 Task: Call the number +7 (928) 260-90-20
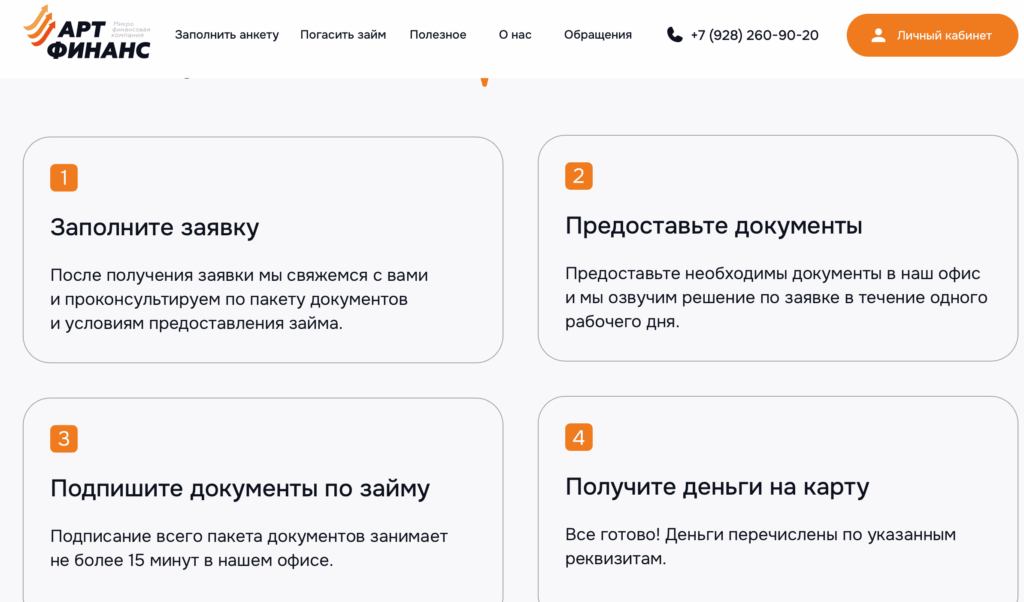point(754,35)
